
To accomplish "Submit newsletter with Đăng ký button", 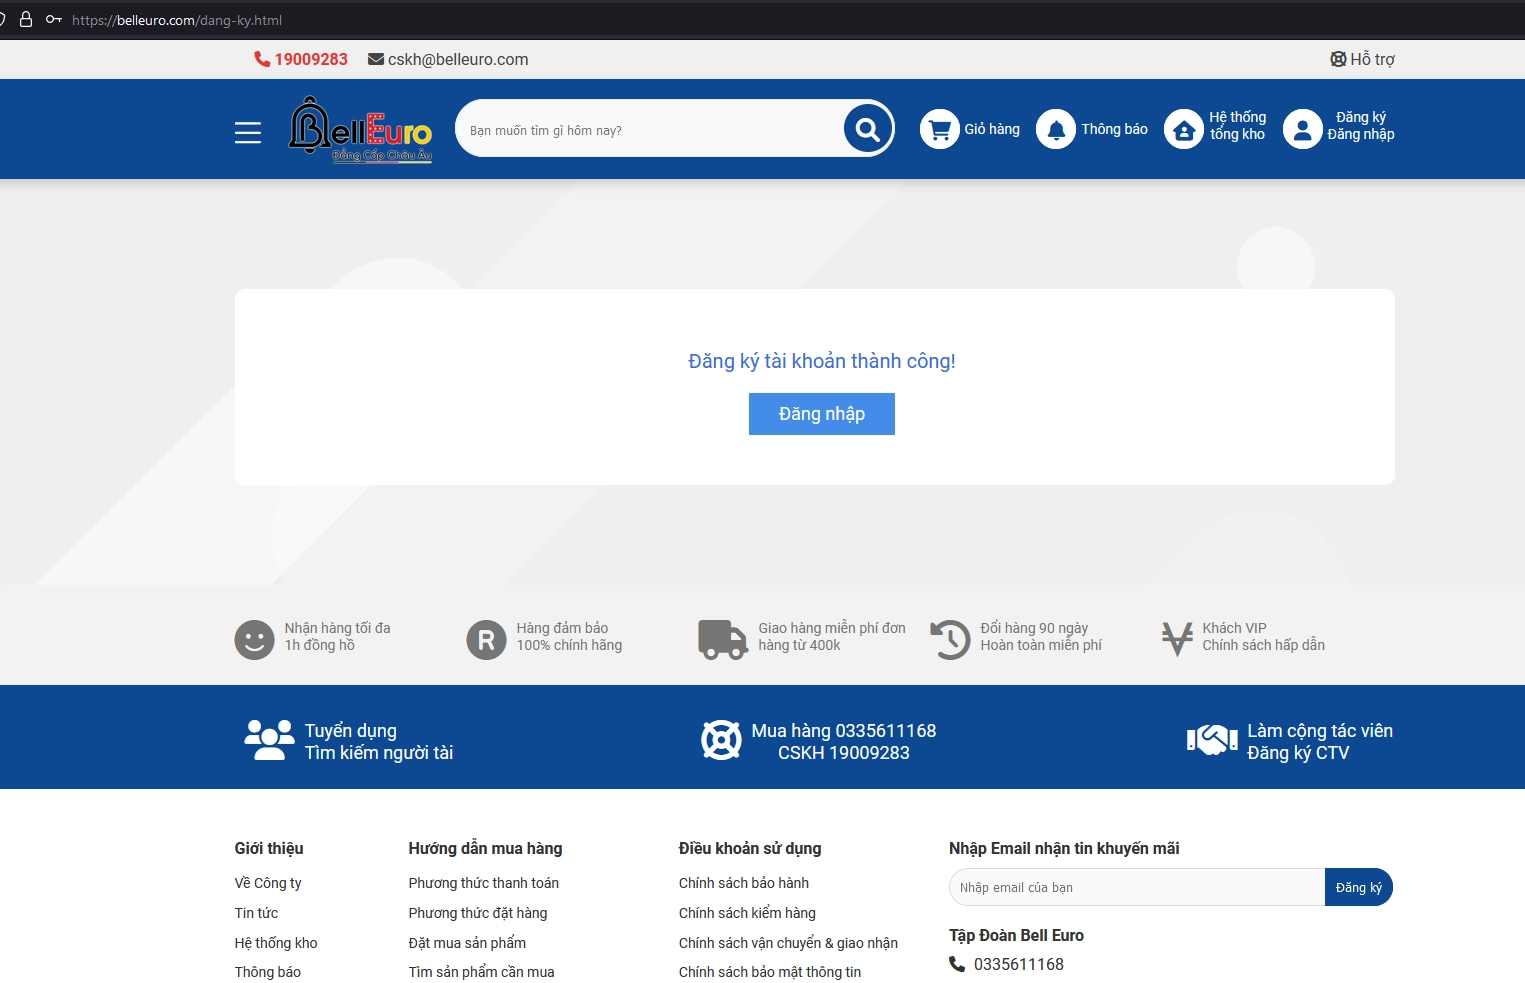I will (1358, 887).
